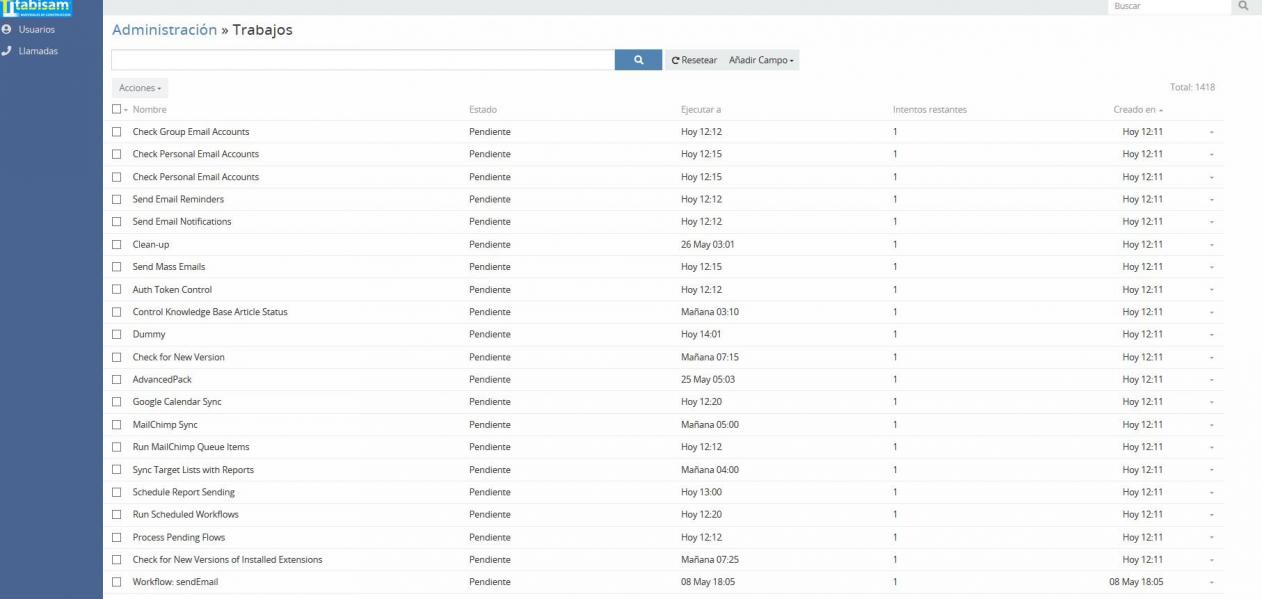Screen dimensions: 1262x599
Task: Sort by the Creado en column
Action: click(1134, 110)
